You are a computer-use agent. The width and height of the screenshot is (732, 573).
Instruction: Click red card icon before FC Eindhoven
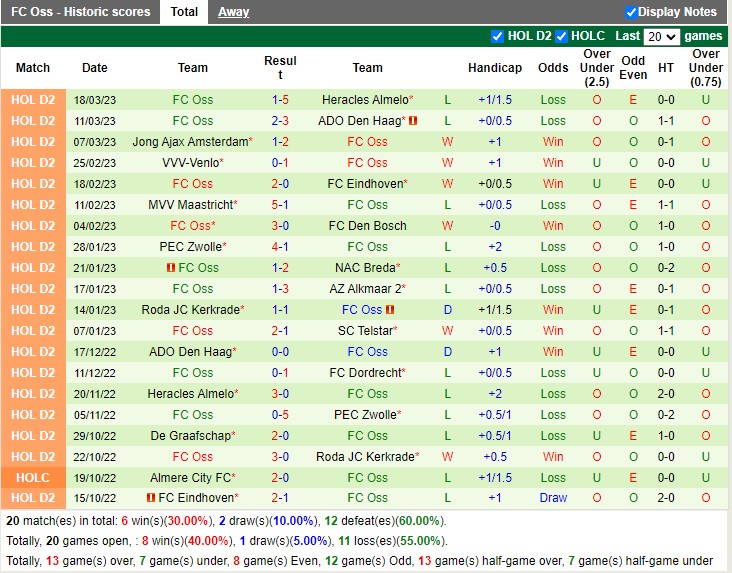tap(150, 498)
